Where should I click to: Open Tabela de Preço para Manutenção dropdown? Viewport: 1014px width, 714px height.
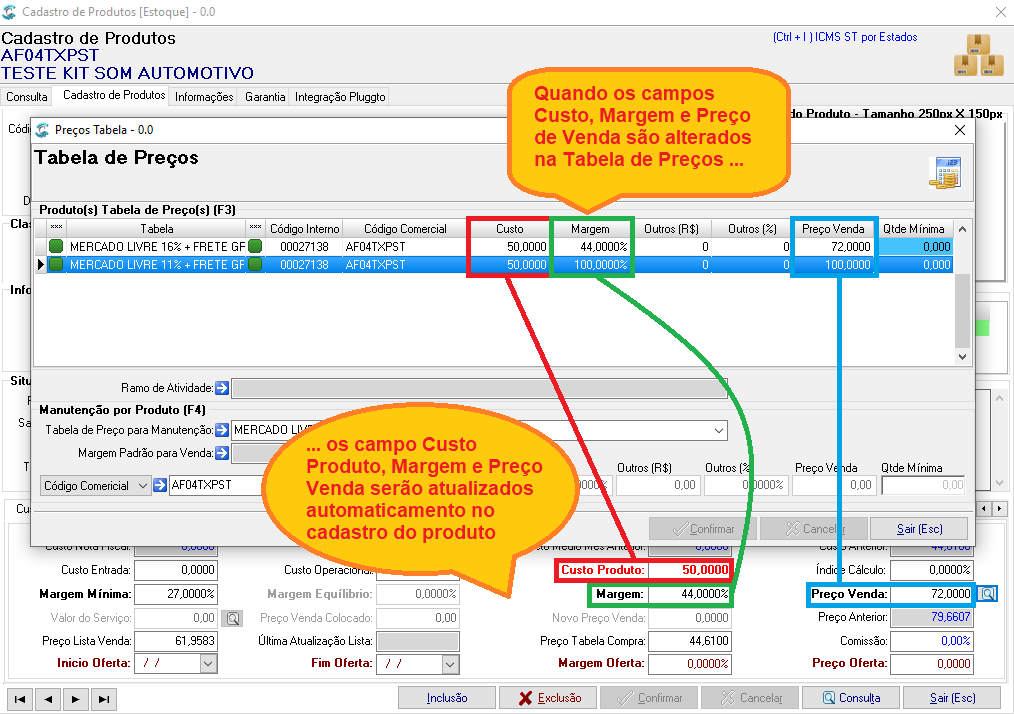pyautogui.click(x=718, y=430)
